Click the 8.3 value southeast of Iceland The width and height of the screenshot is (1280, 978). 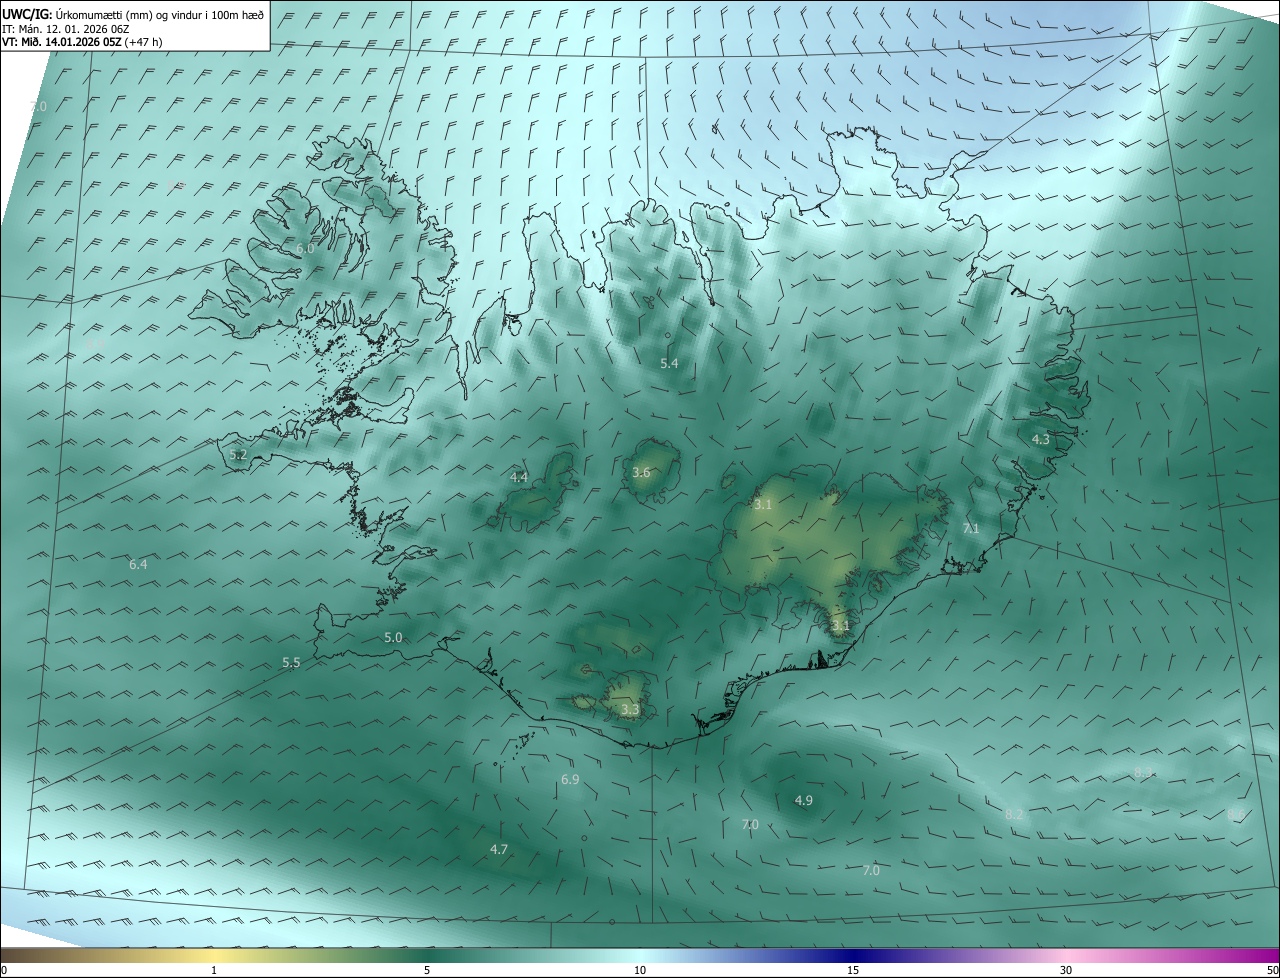coord(1144,772)
